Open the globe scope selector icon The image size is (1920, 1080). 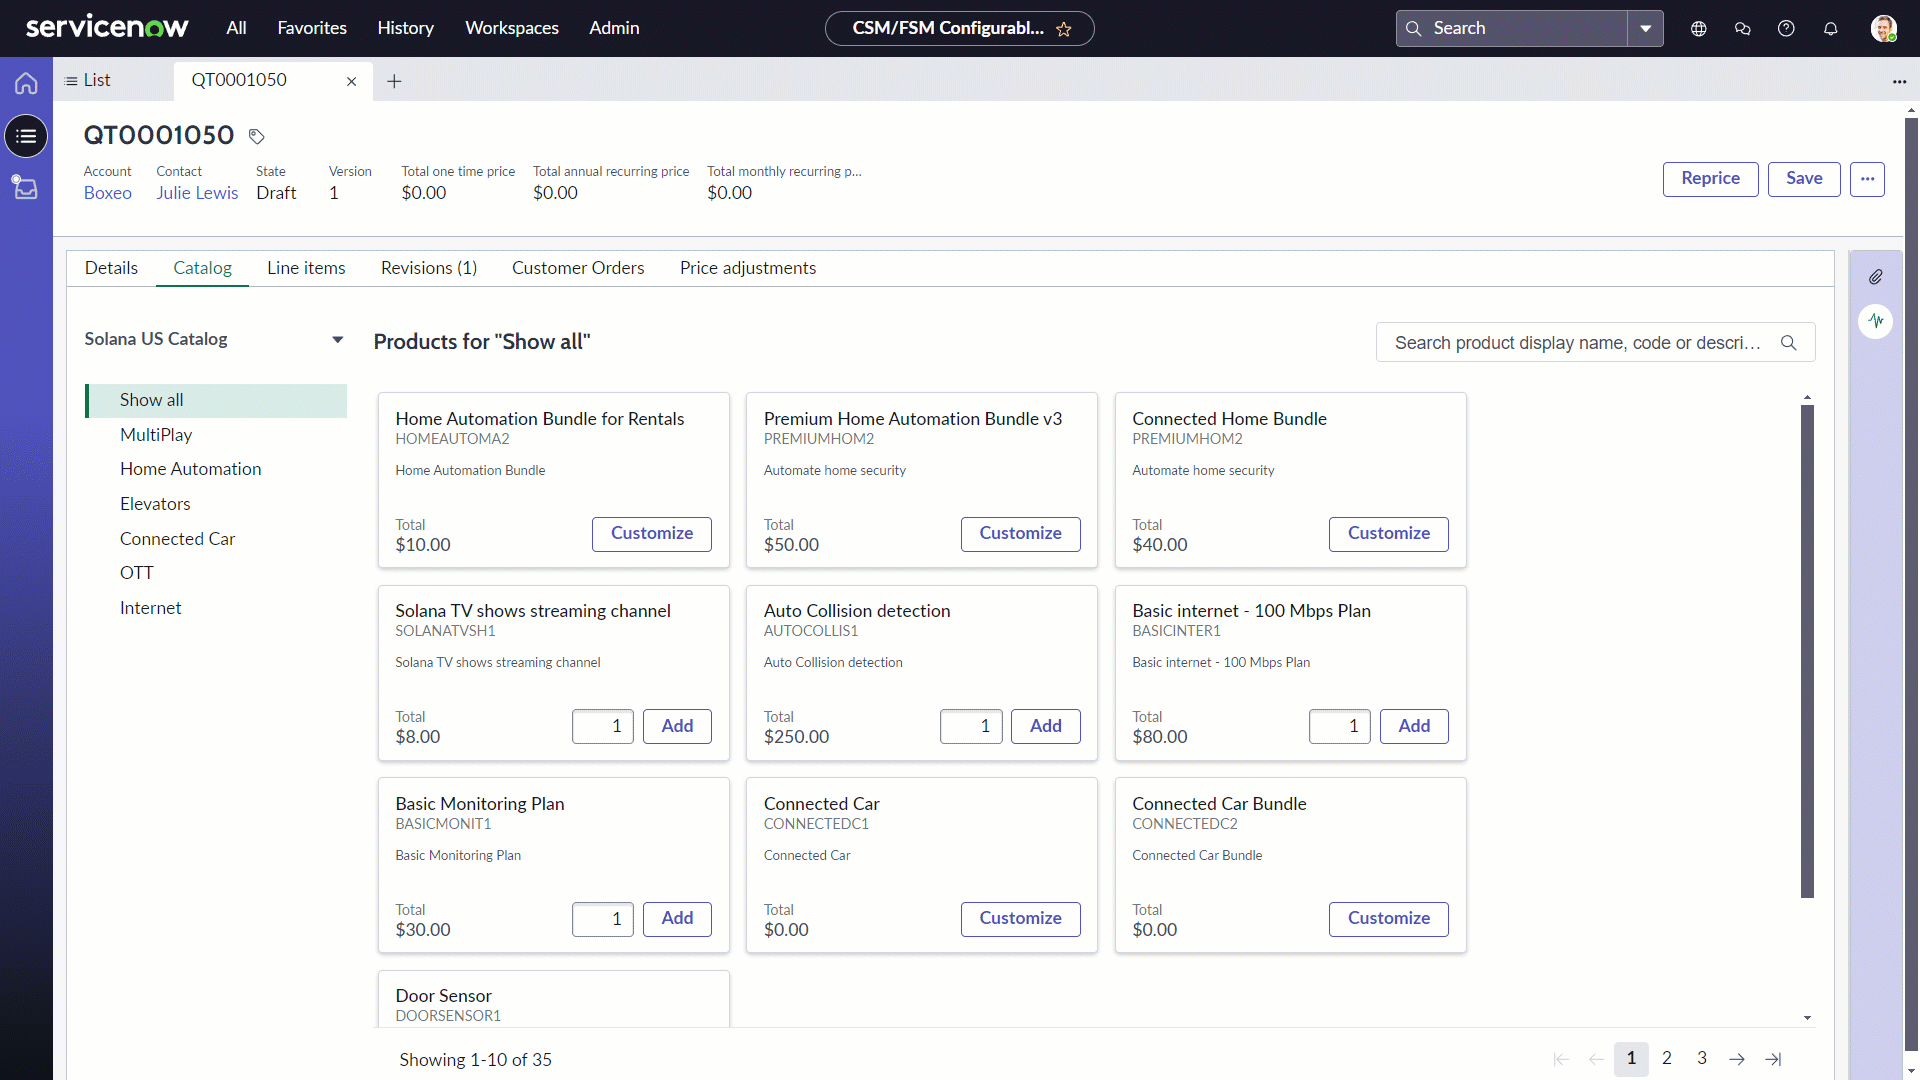1699,29
